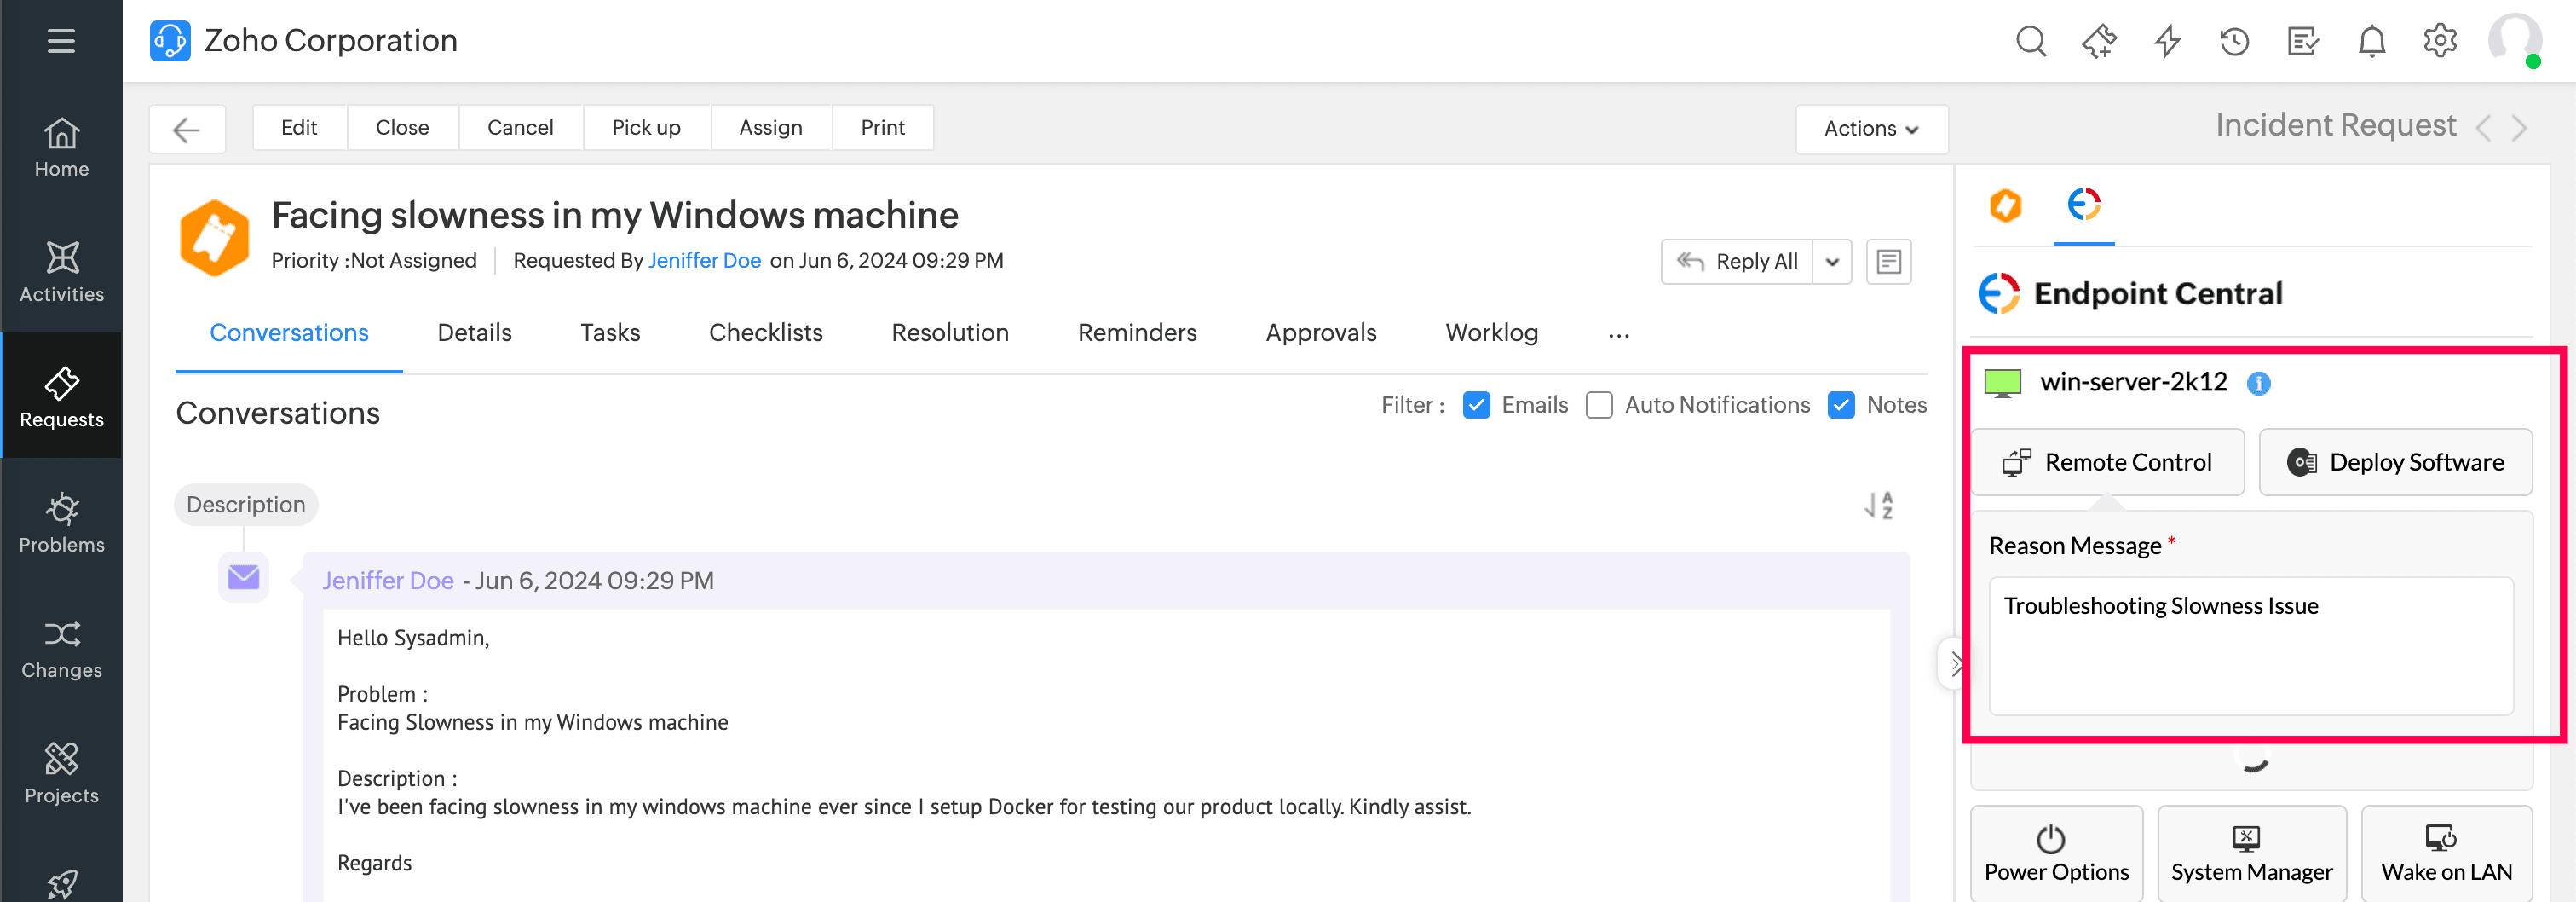Switch to Endpoint Central panel icon
The height and width of the screenshot is (902, 2576).
point(2083,205)
